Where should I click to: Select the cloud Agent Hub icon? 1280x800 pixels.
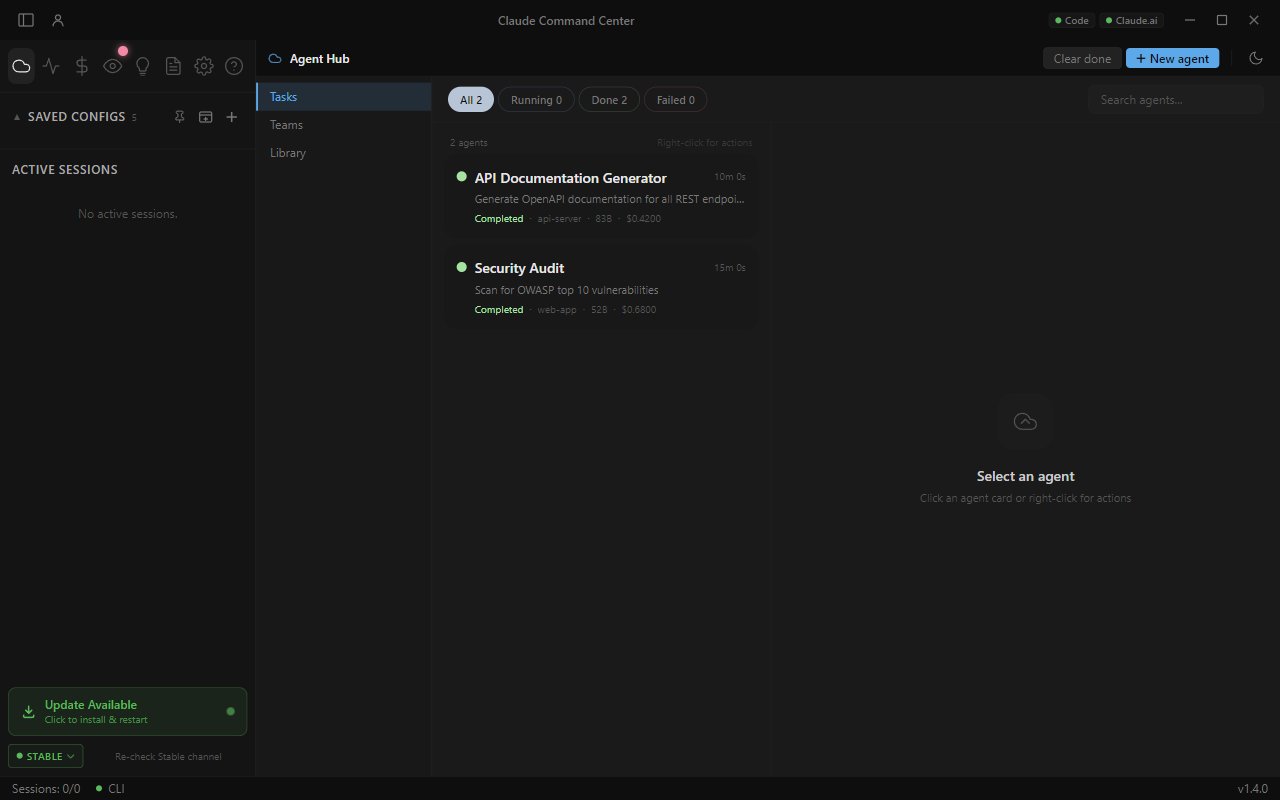[x=21, y=66]
